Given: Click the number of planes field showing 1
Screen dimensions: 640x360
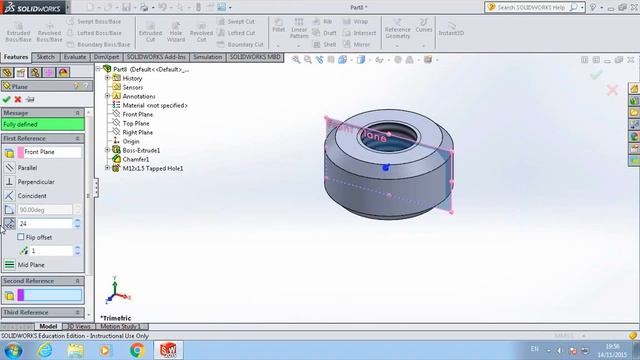Looking at the screenshot, I should click(51, 251).
